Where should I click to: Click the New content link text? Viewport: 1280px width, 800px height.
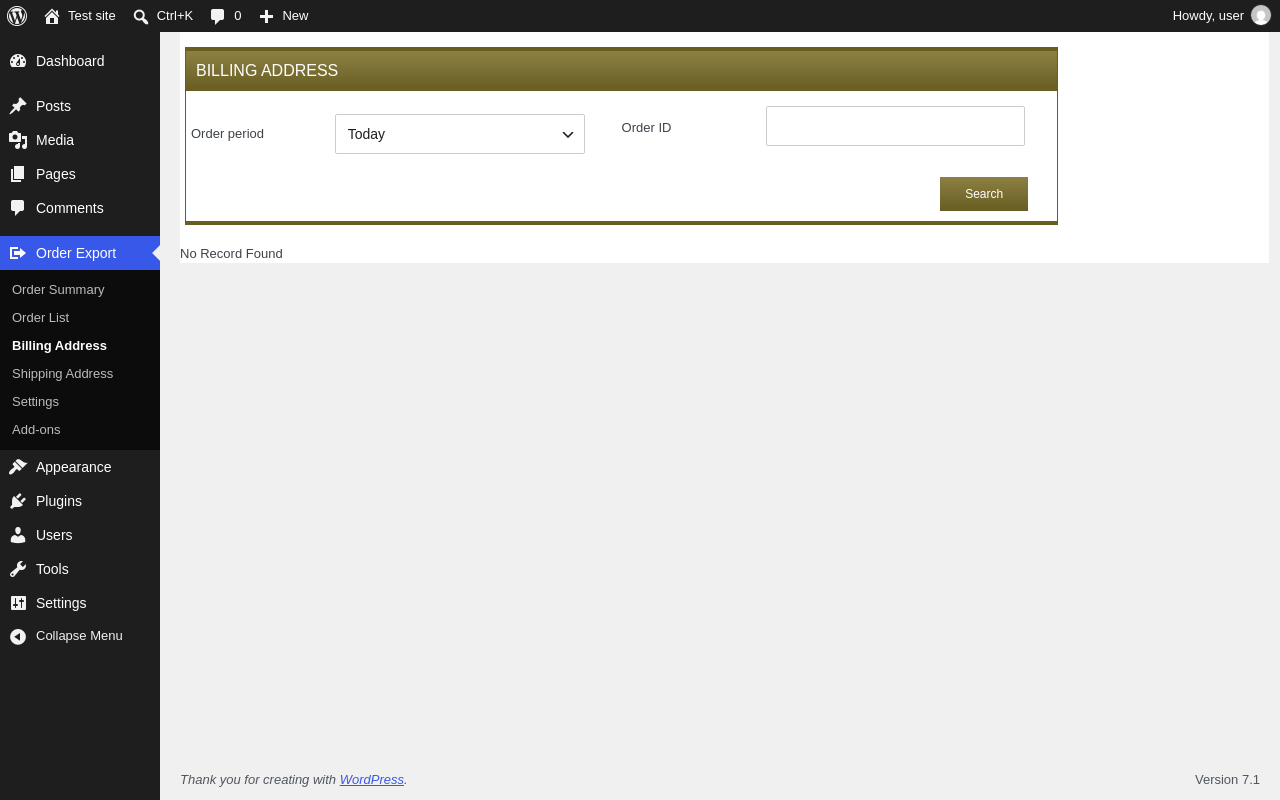pyautogui.click(x=295, y=16)
